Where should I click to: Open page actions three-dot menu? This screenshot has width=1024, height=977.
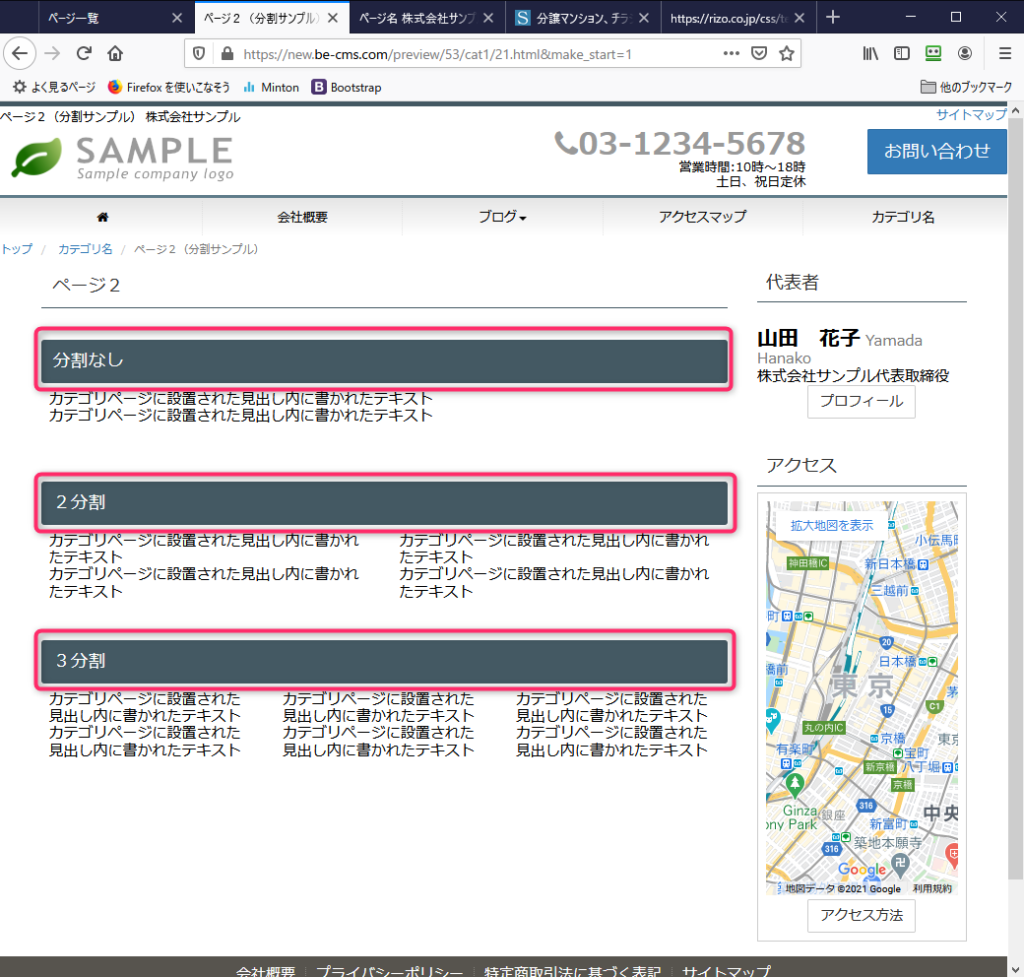click(x=732, y=54)
